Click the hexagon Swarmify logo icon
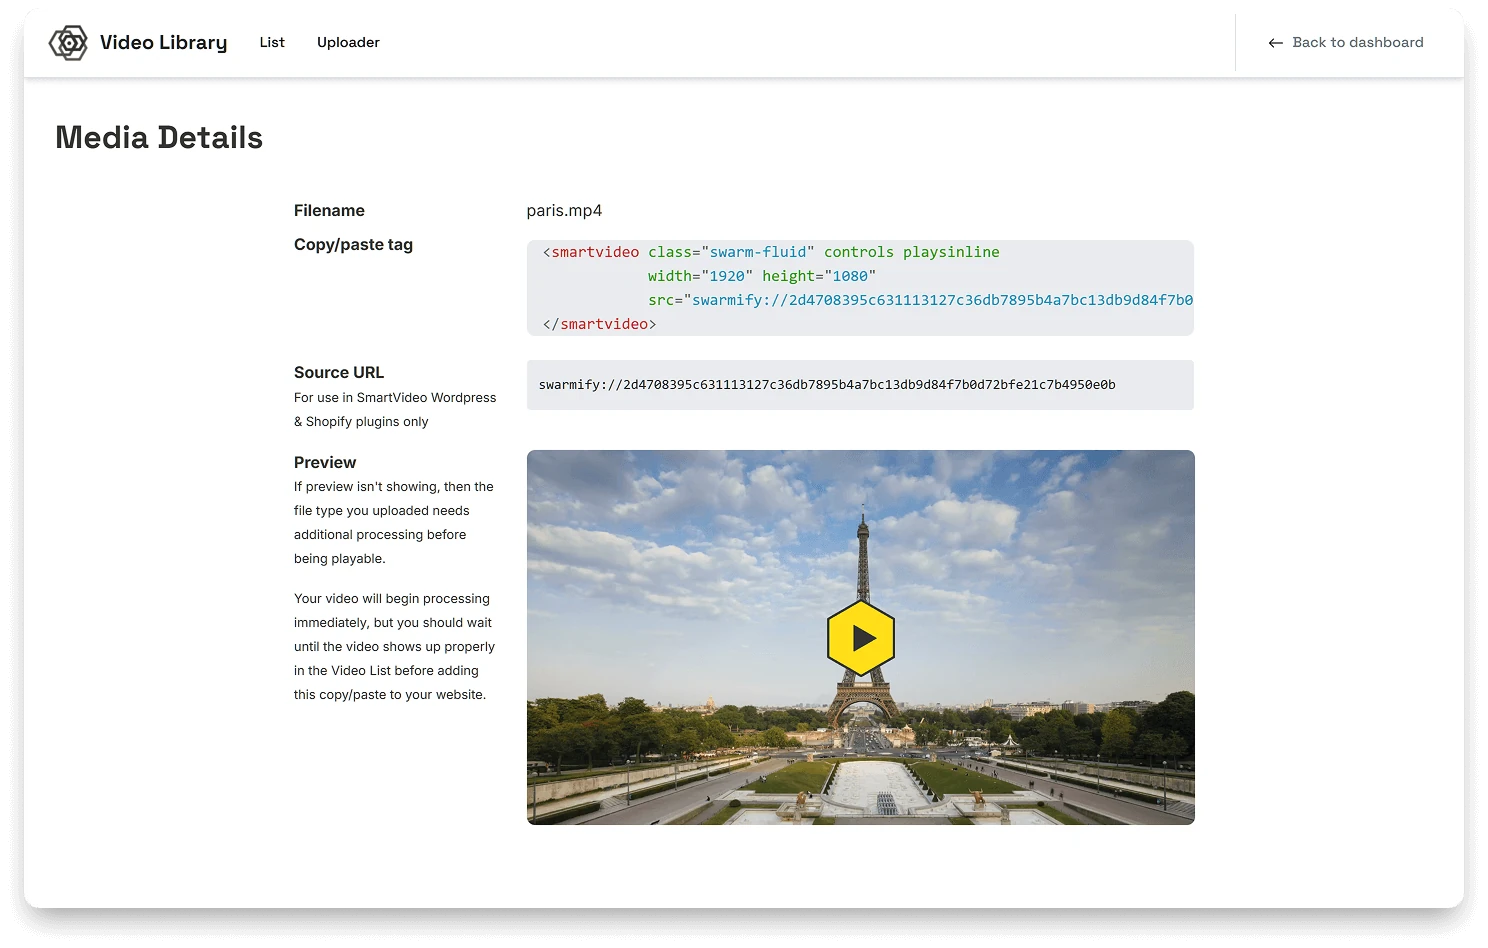 pyautogui.click(x=68, y=43)
